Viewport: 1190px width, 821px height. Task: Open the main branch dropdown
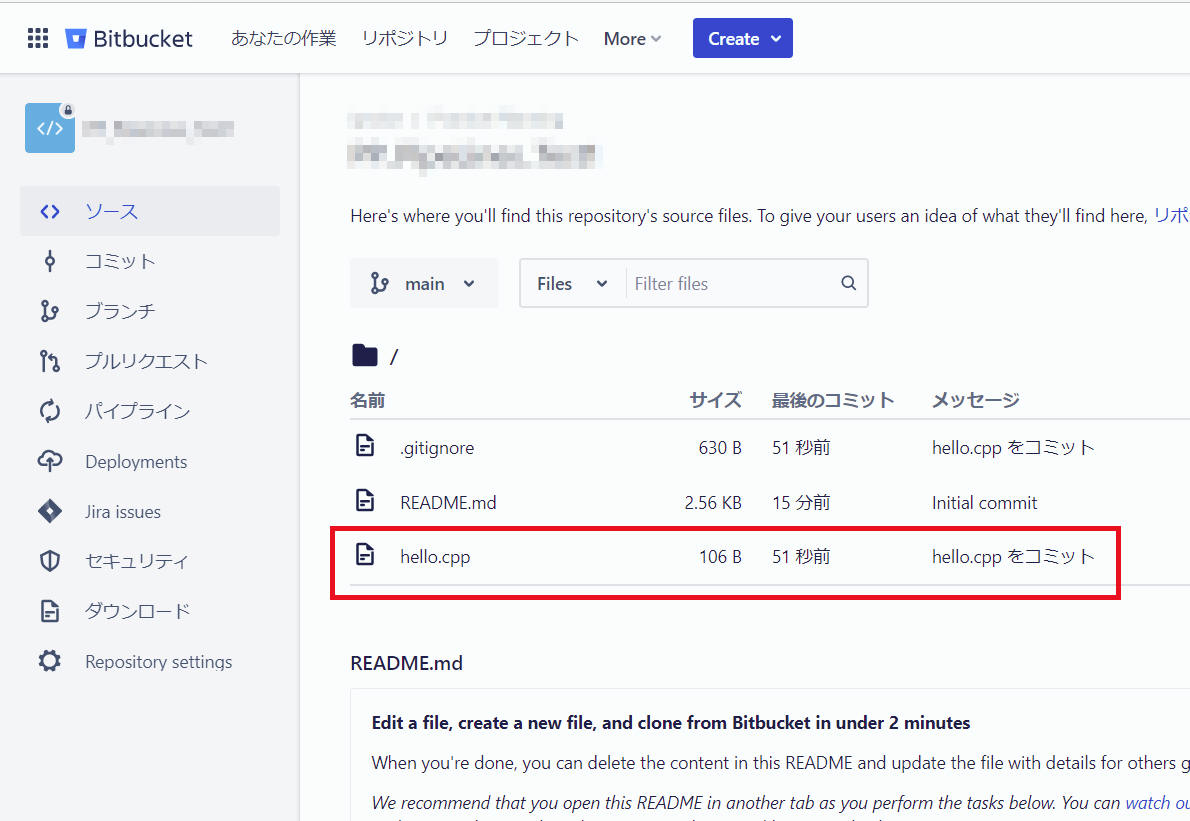(424, 284)
